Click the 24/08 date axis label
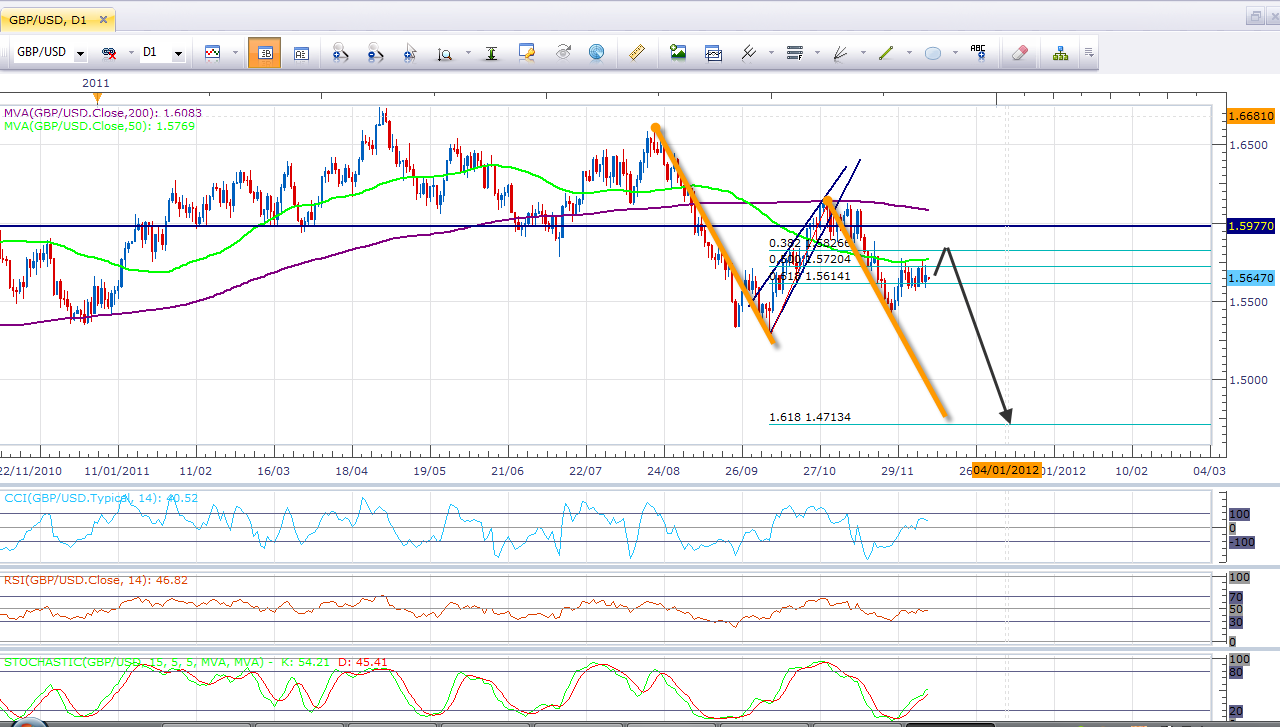The width and height of the screenshot is (1280, 727). (664, 470)
